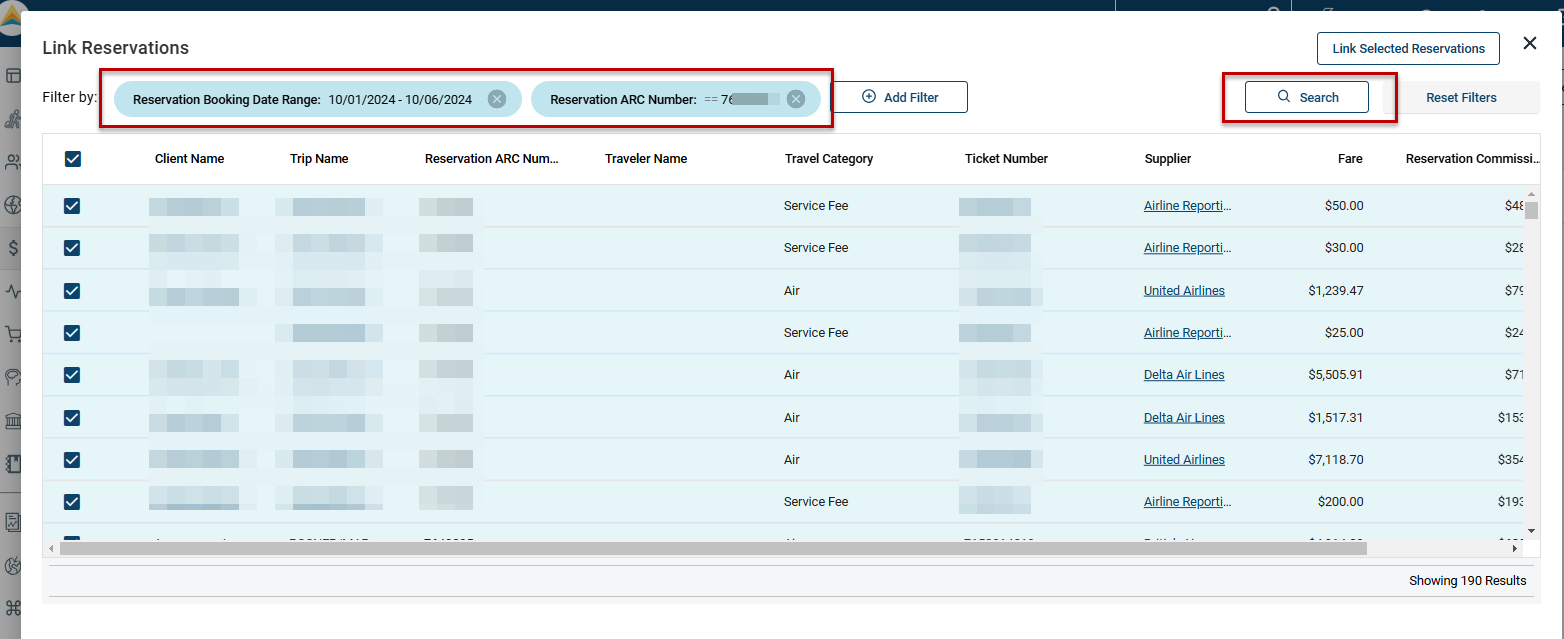Open the United Airlines supplier link
The width and height of the screenshot is (1564, 639).
pyautogui.click(x=1184, y=290)
